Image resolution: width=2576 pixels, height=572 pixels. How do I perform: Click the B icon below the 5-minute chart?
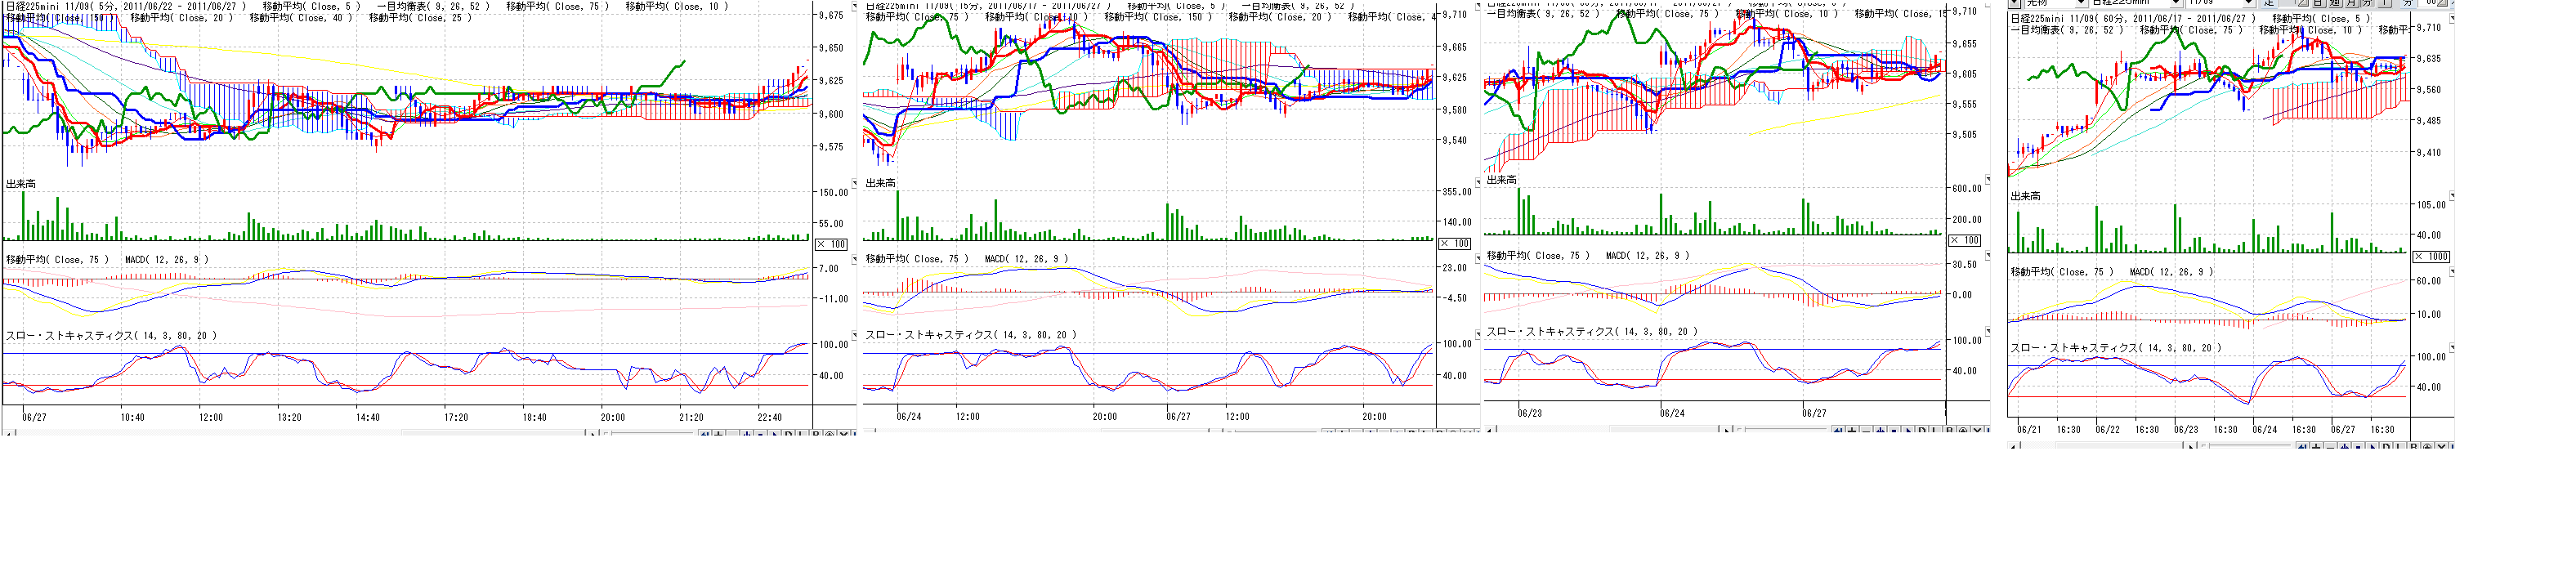coord(816,434)
